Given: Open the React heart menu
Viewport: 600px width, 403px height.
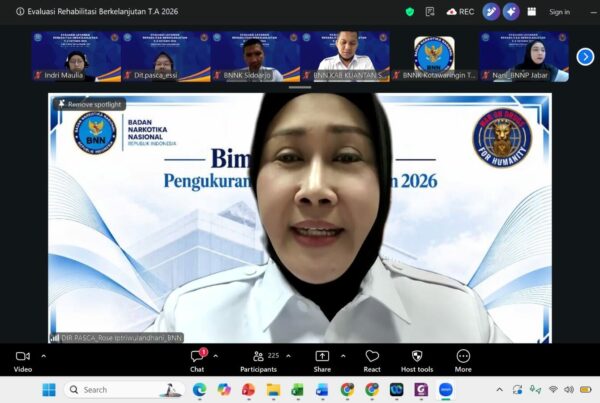Looking at the screenshot, I should pyautogui.click(x=372, y=361).
